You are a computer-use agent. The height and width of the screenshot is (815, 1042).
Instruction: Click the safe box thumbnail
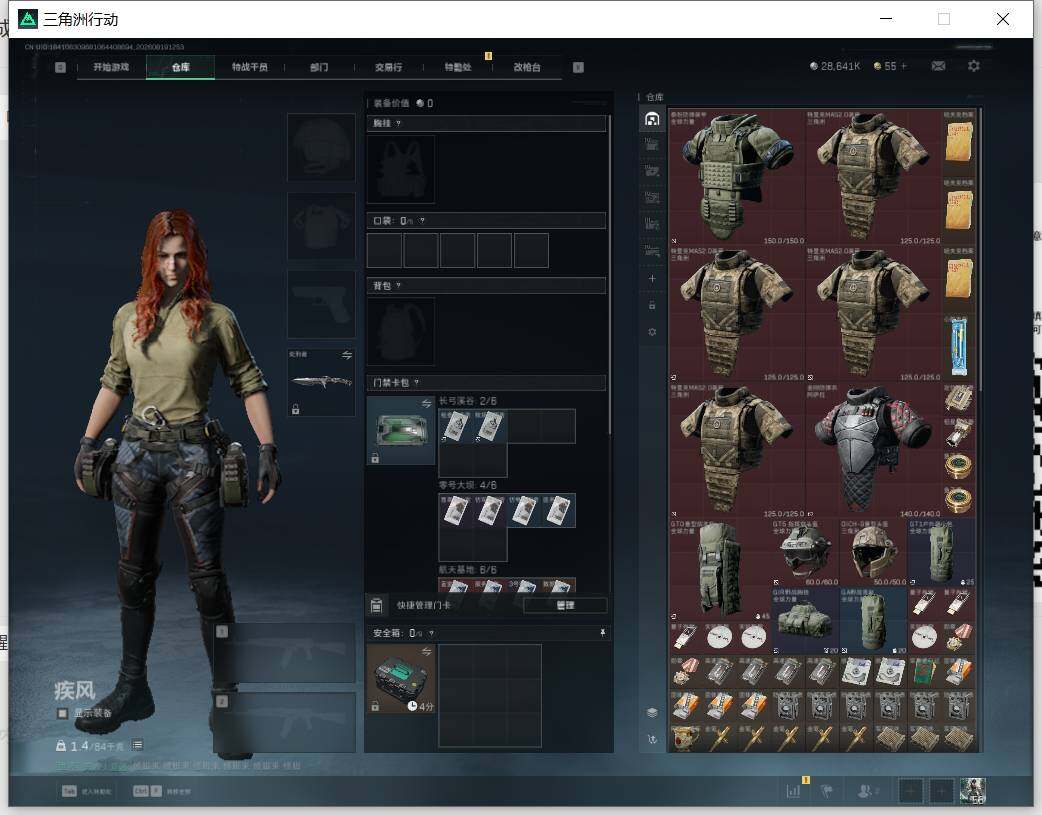[x=401, y=679]
